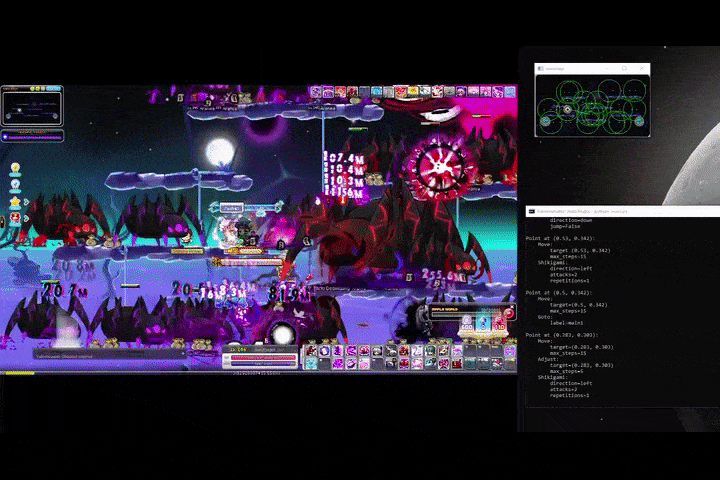Viewport: 720px width, 480px height.
Task: Click the last buff icon in top row
Action: pos(510,92)
